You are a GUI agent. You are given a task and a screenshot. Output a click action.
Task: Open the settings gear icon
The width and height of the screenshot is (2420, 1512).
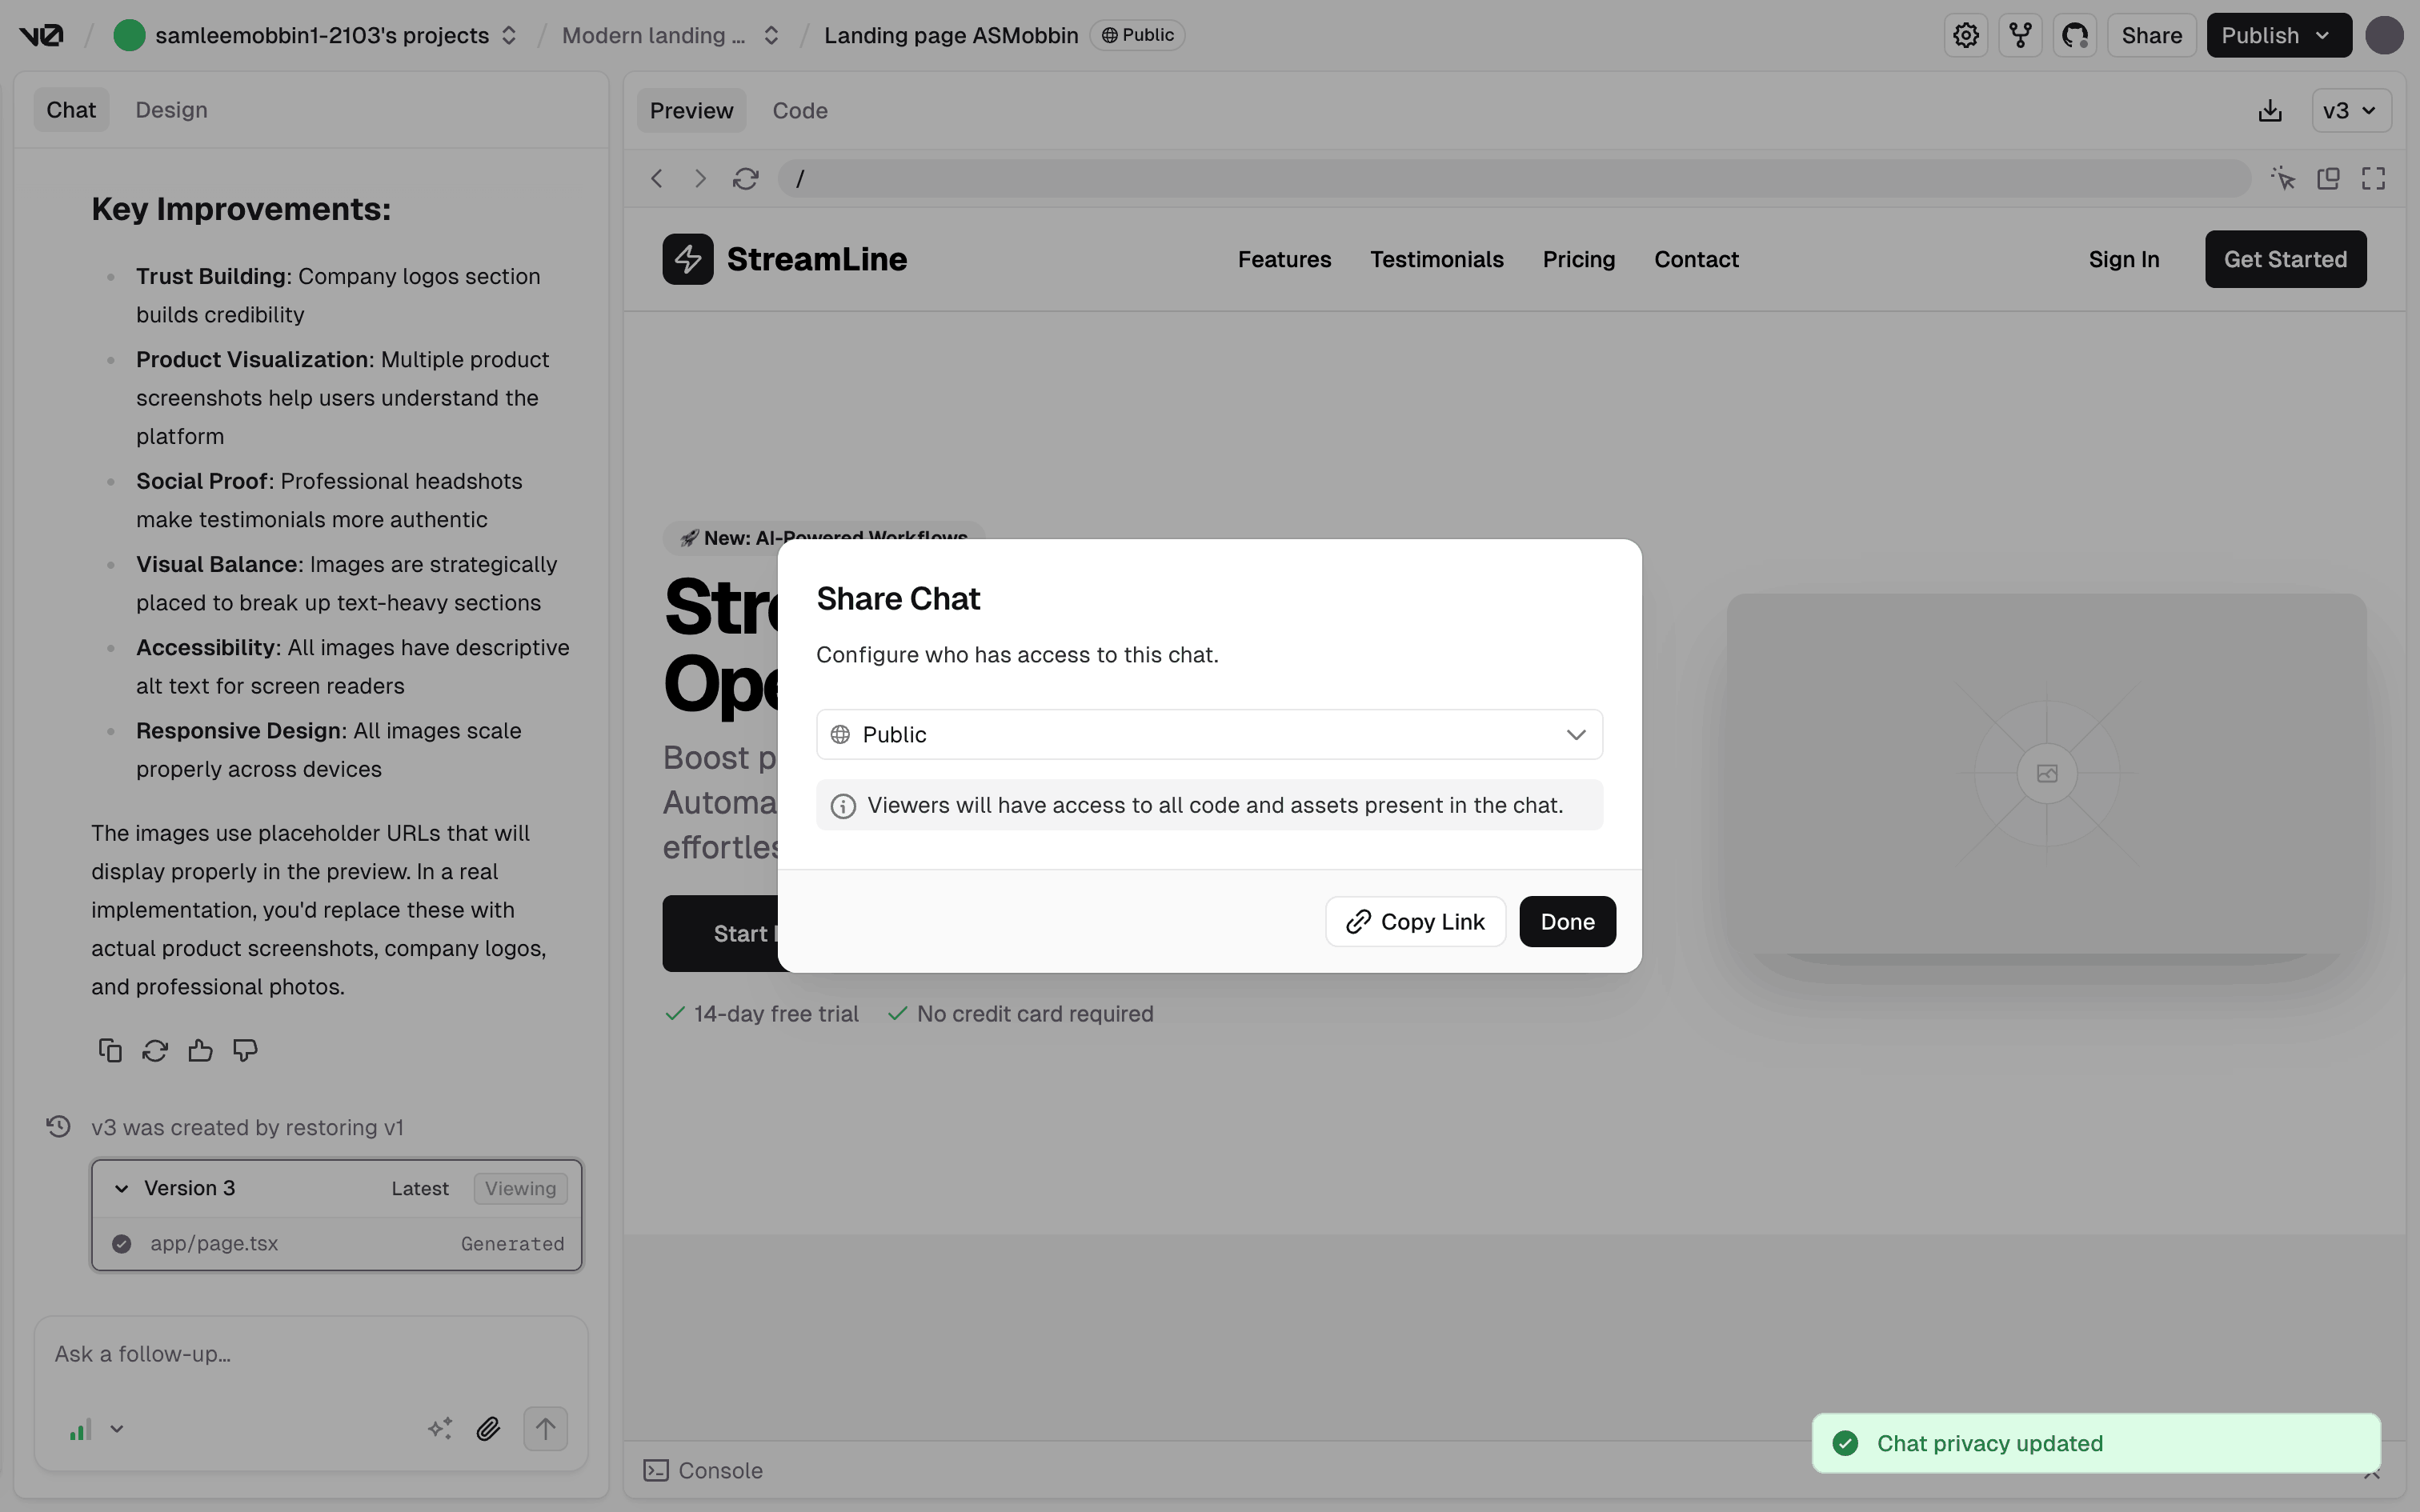click(x=1965, y=36)
